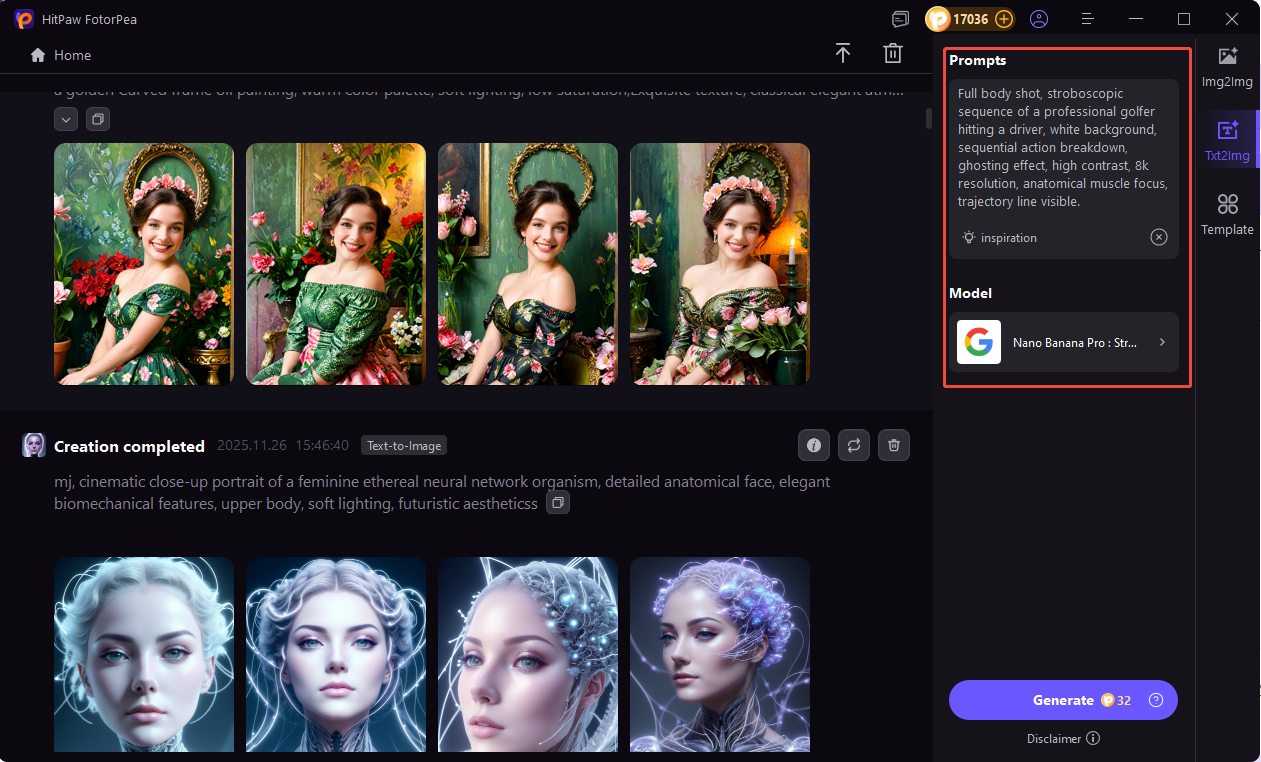Select the Txt2Img tab
This screenshot has height=762, width=1261.
1227,140
